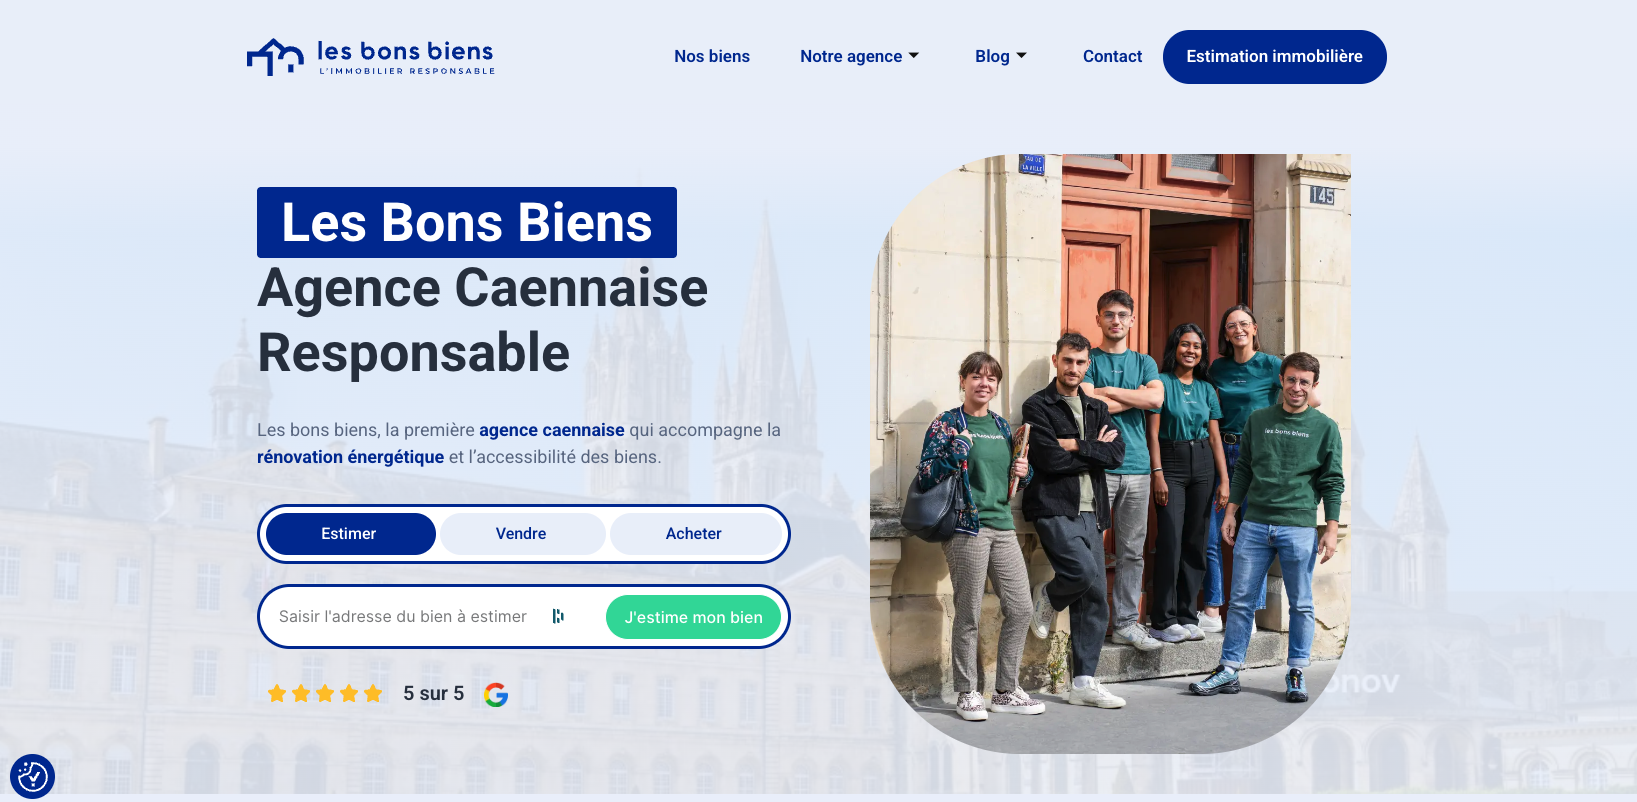Click the five gold rating stars

[x=325, y=693]
